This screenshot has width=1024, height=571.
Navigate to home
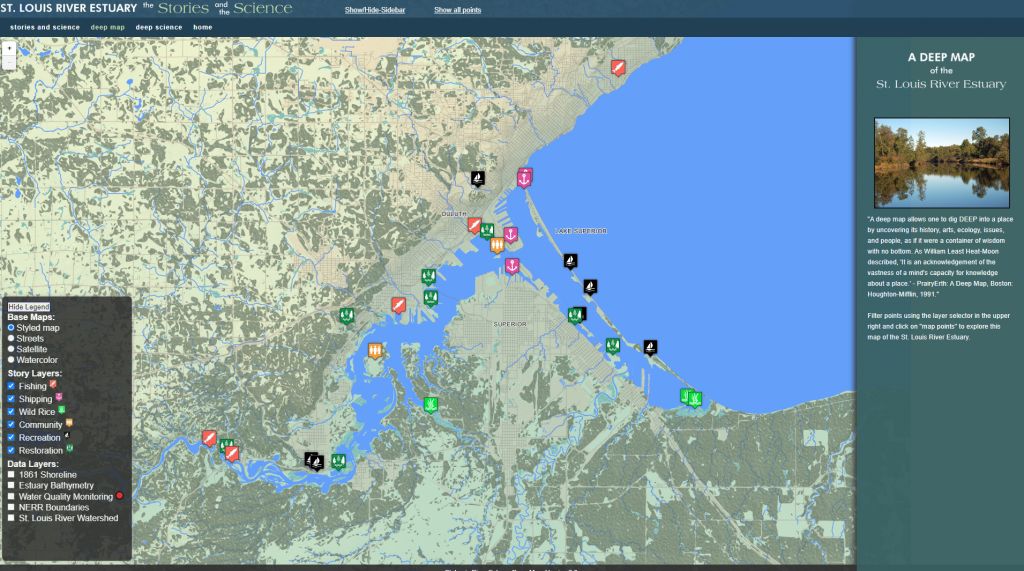coord(202,27)
